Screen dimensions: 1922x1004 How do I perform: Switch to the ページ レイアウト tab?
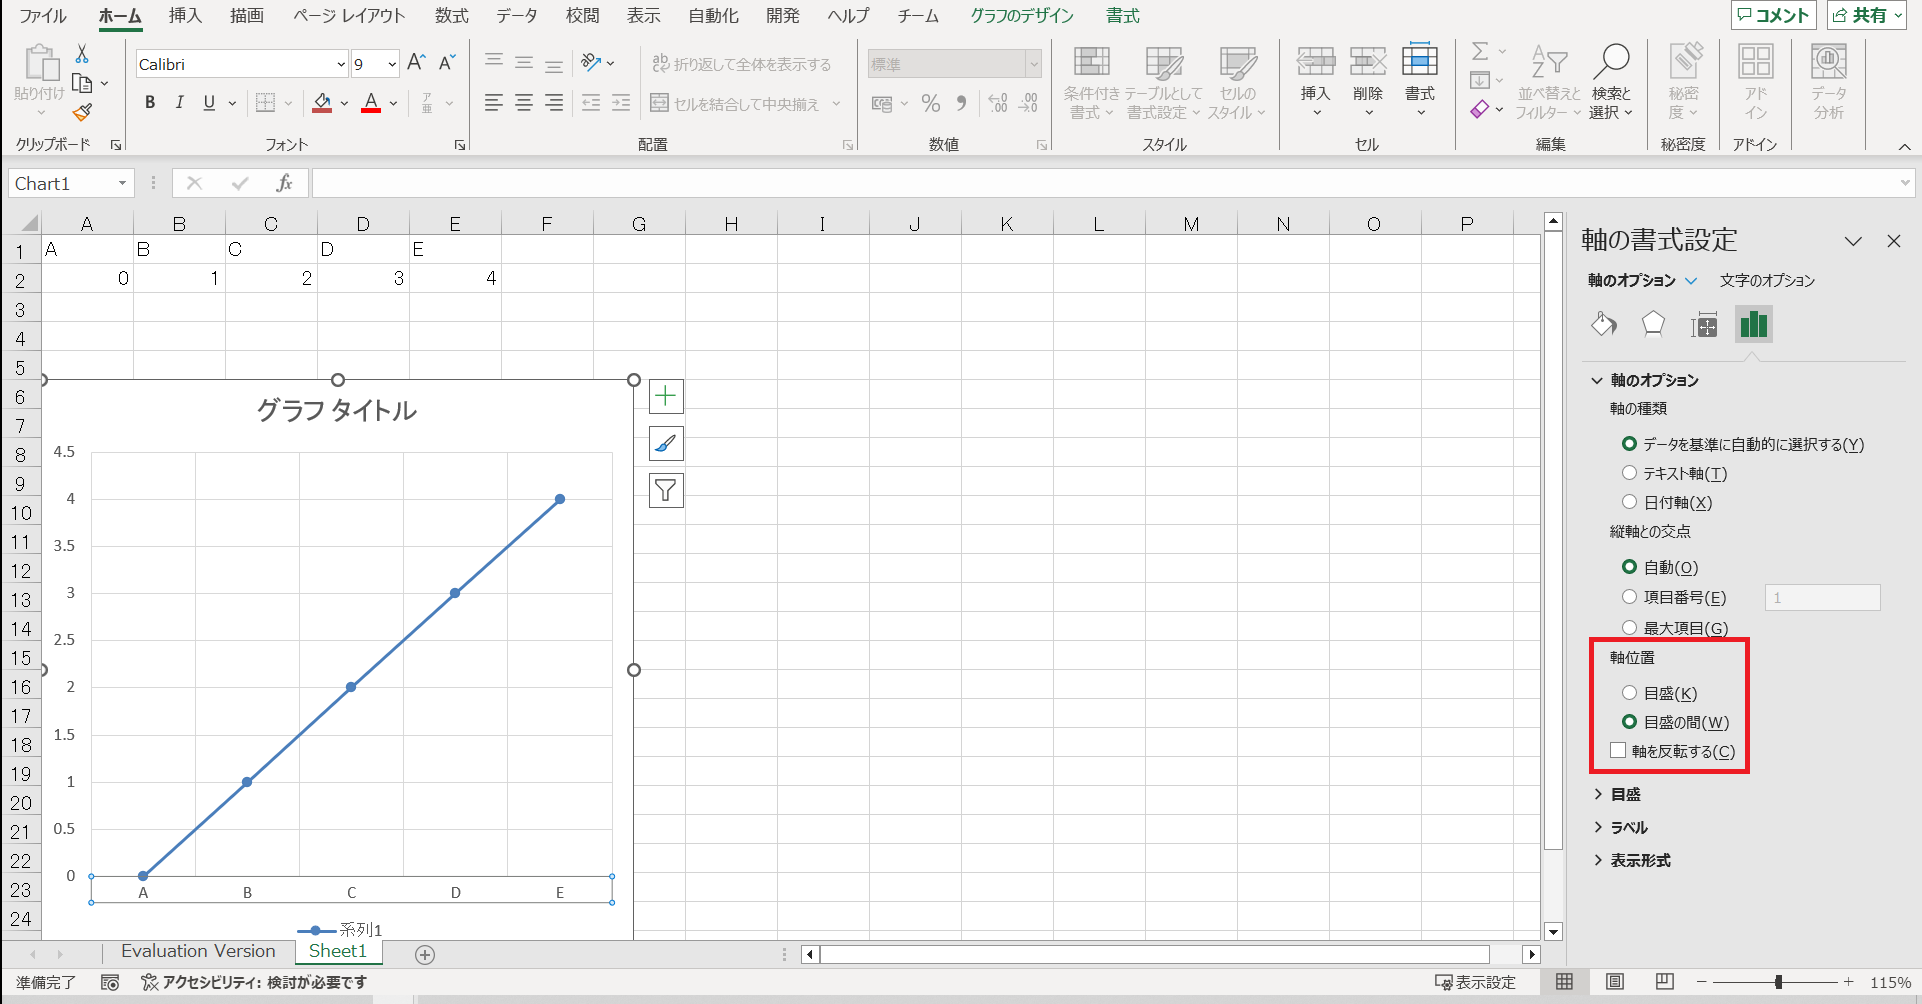coord(349,16)
